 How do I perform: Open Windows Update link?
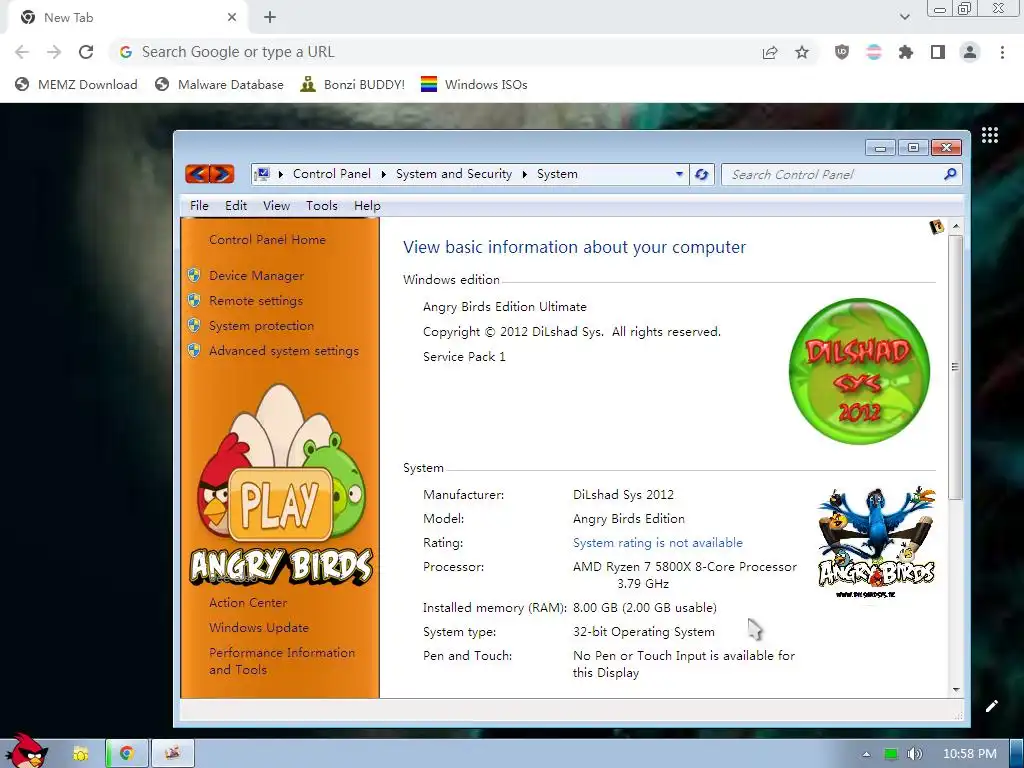pos(259,628)
